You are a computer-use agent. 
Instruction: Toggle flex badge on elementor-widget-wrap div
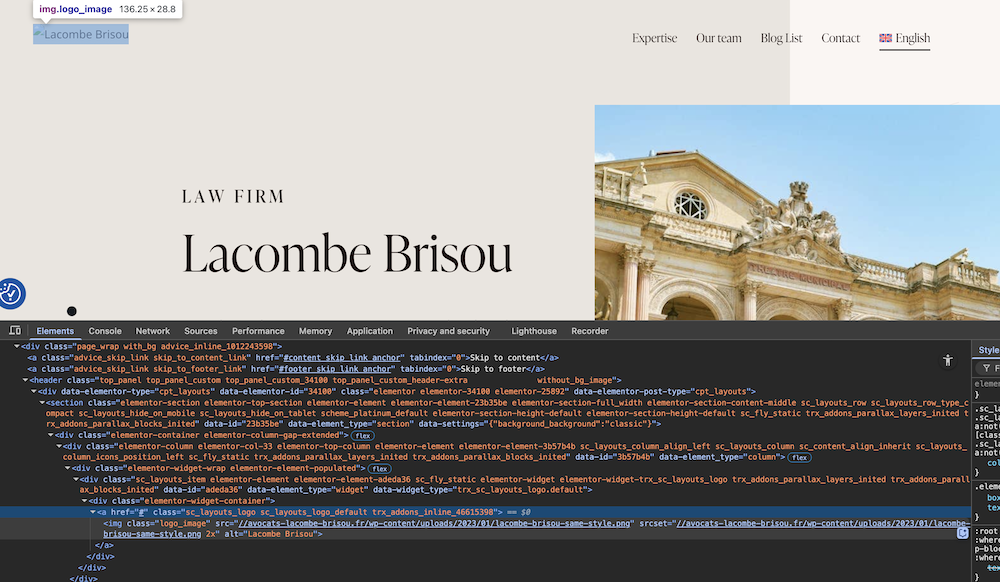(379, 468)
